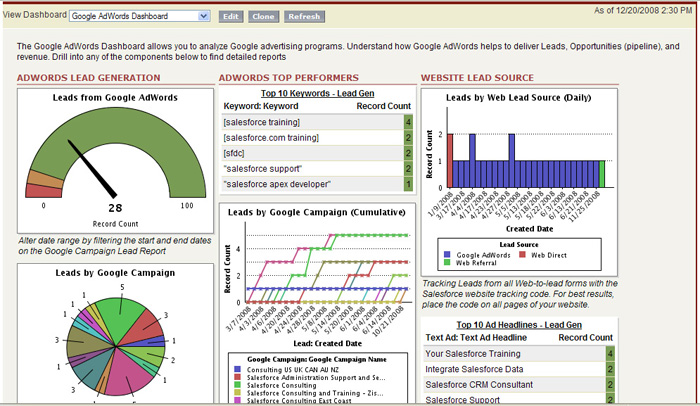The width and height of the screenshot is (700, 406).
Task: Click the Salesforce CRM Consultant headline row
Action: tap(519, 385)
